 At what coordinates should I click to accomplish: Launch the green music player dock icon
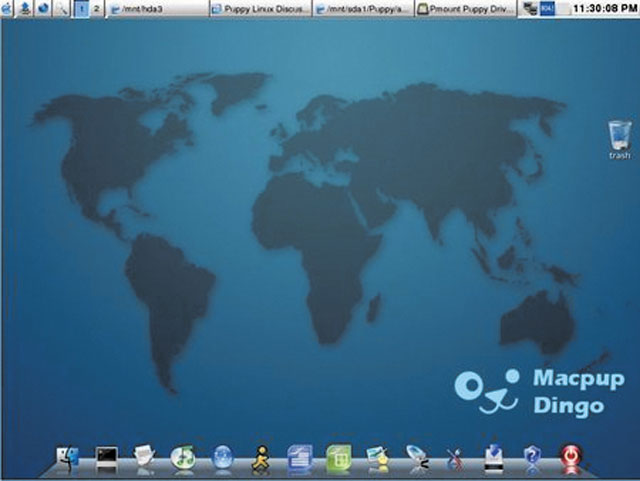coord(183,458)
